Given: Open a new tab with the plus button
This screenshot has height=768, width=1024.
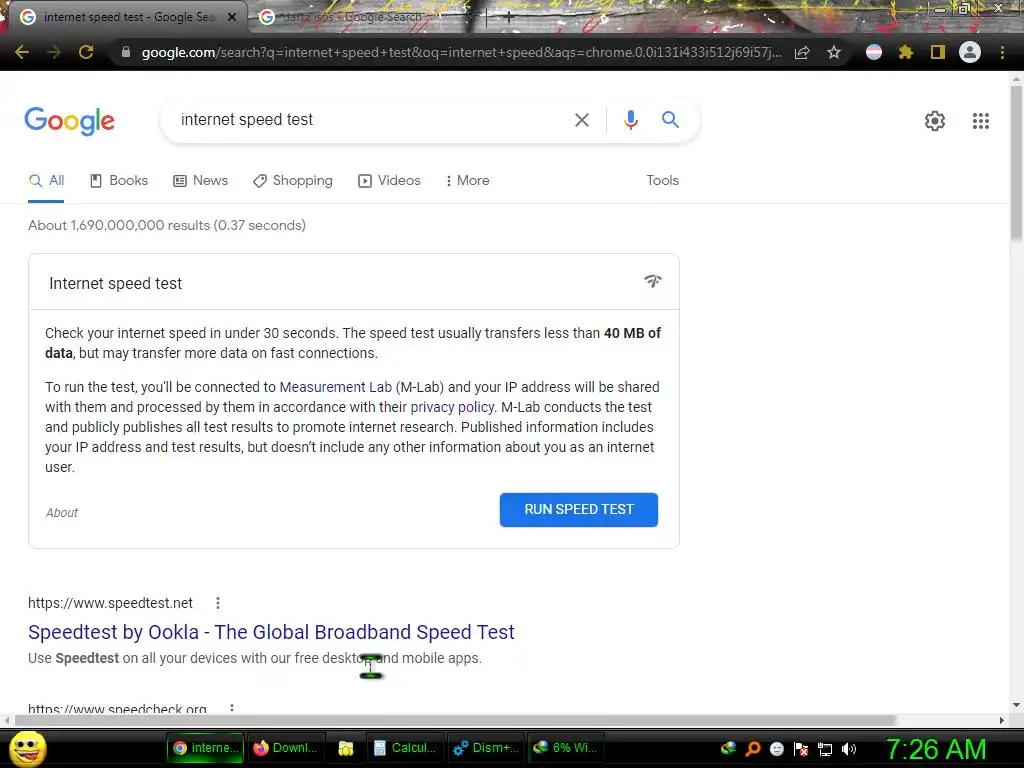Looking at the screenshot, I should 509,18.
